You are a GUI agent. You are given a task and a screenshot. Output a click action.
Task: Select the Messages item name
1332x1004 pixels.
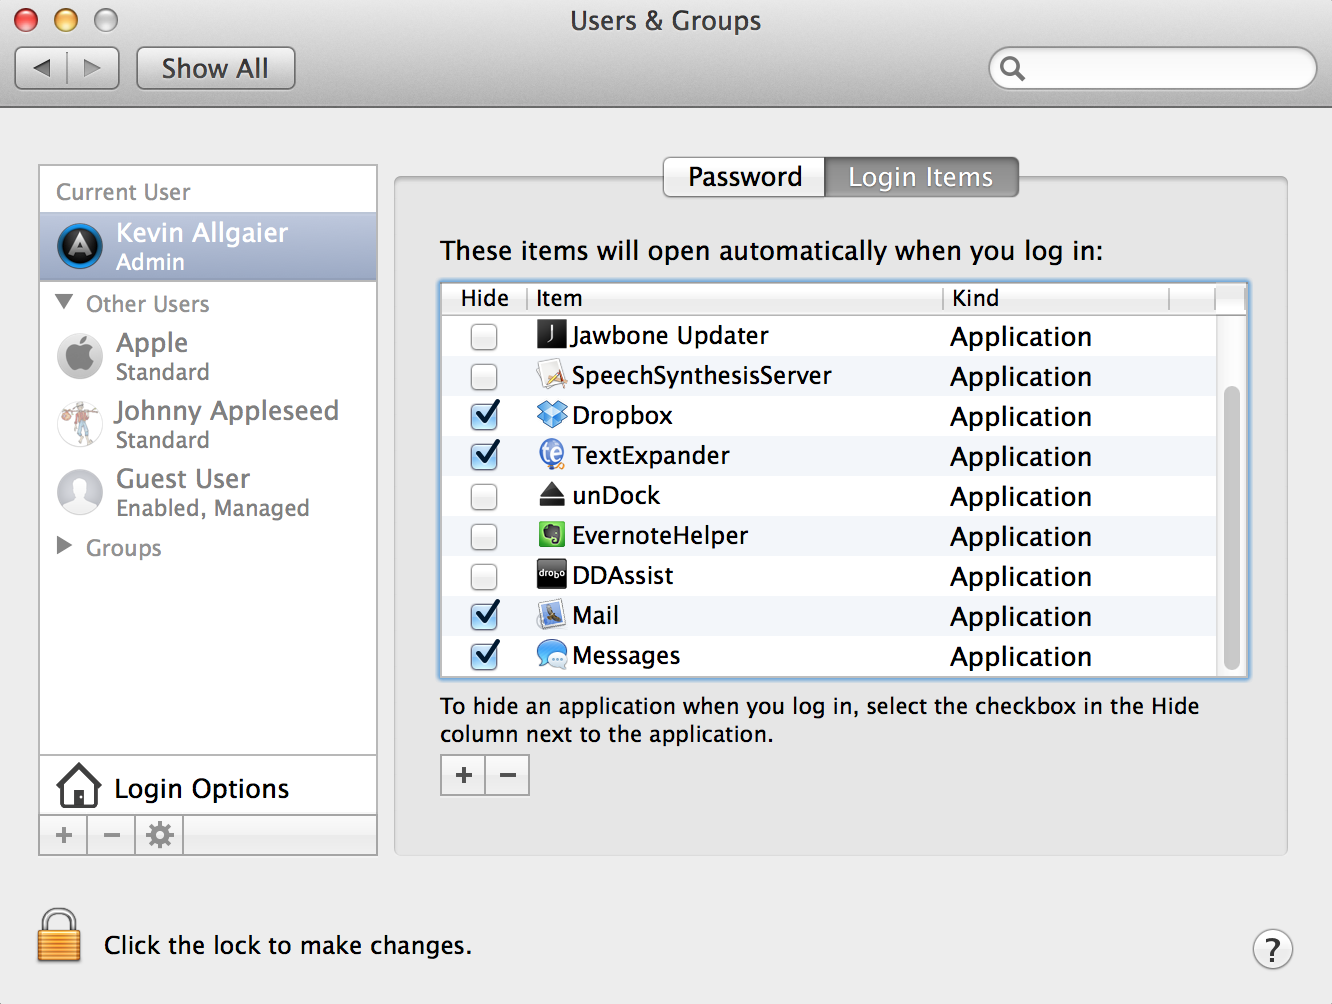point(626,655)
